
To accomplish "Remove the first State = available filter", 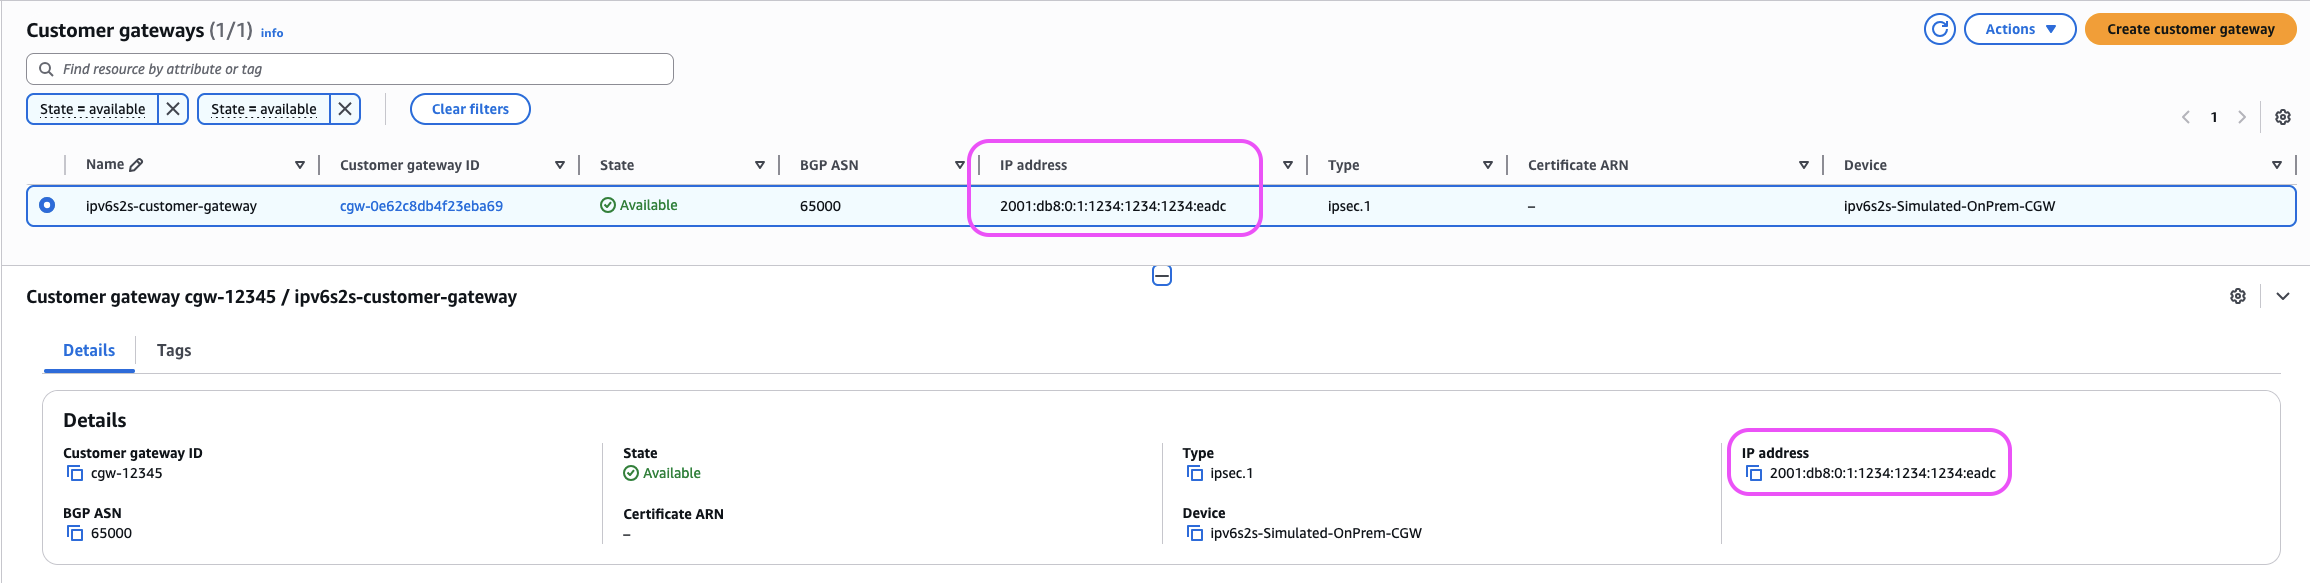I will [173, 109].
